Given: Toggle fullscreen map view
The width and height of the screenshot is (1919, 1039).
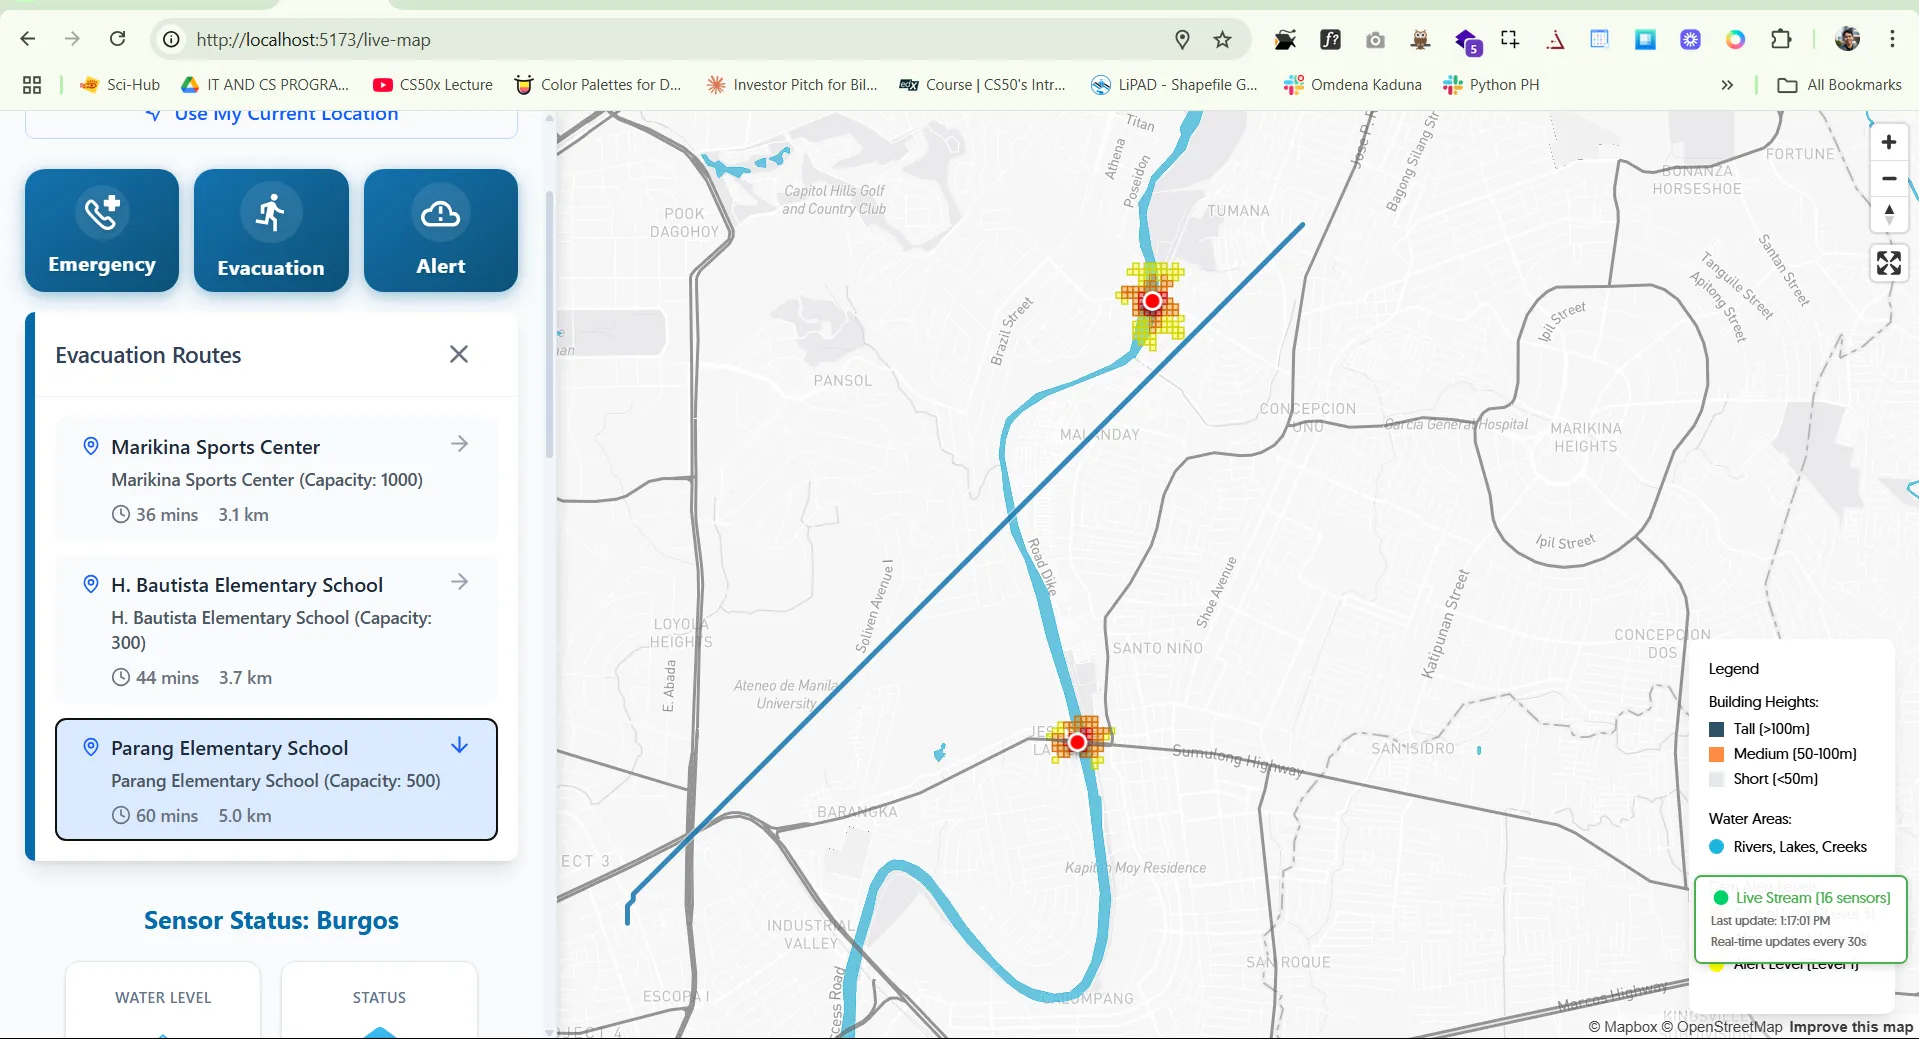Looking at the screenshot, I should (1889, 263).
